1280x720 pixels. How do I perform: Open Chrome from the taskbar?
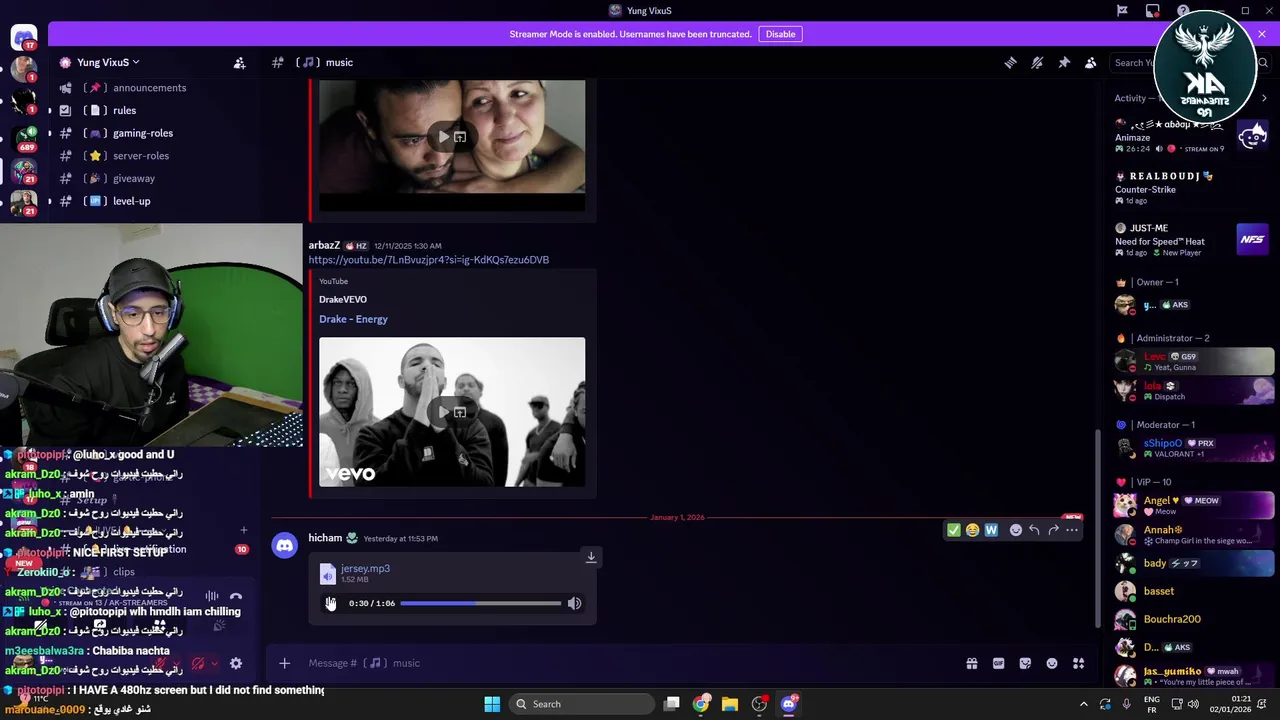pyautogui.click(x=701, y=704)
